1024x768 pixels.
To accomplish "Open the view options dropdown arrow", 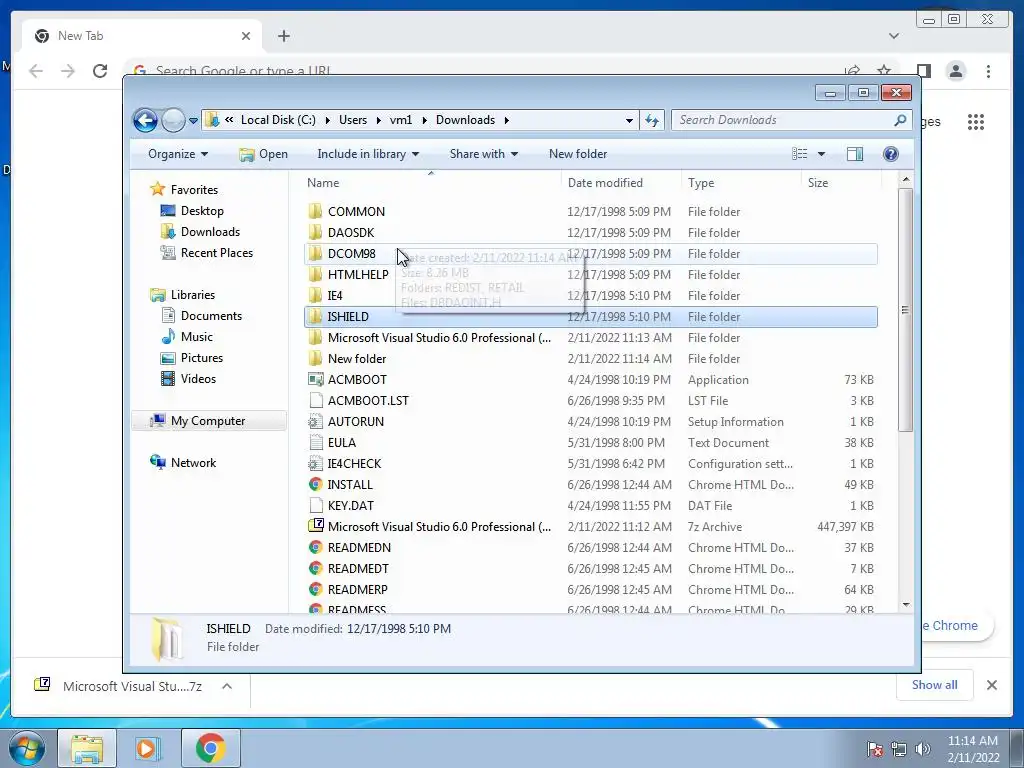I will 822,154.
